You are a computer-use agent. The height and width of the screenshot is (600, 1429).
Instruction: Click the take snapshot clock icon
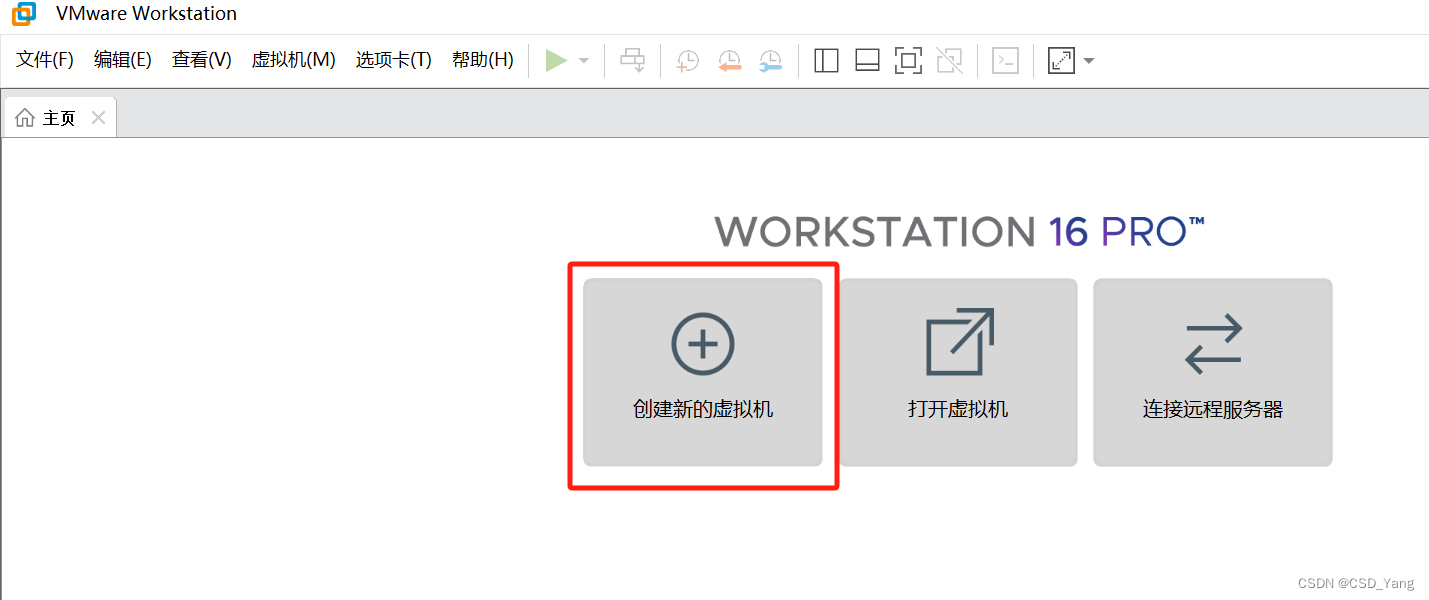(688, 61)
